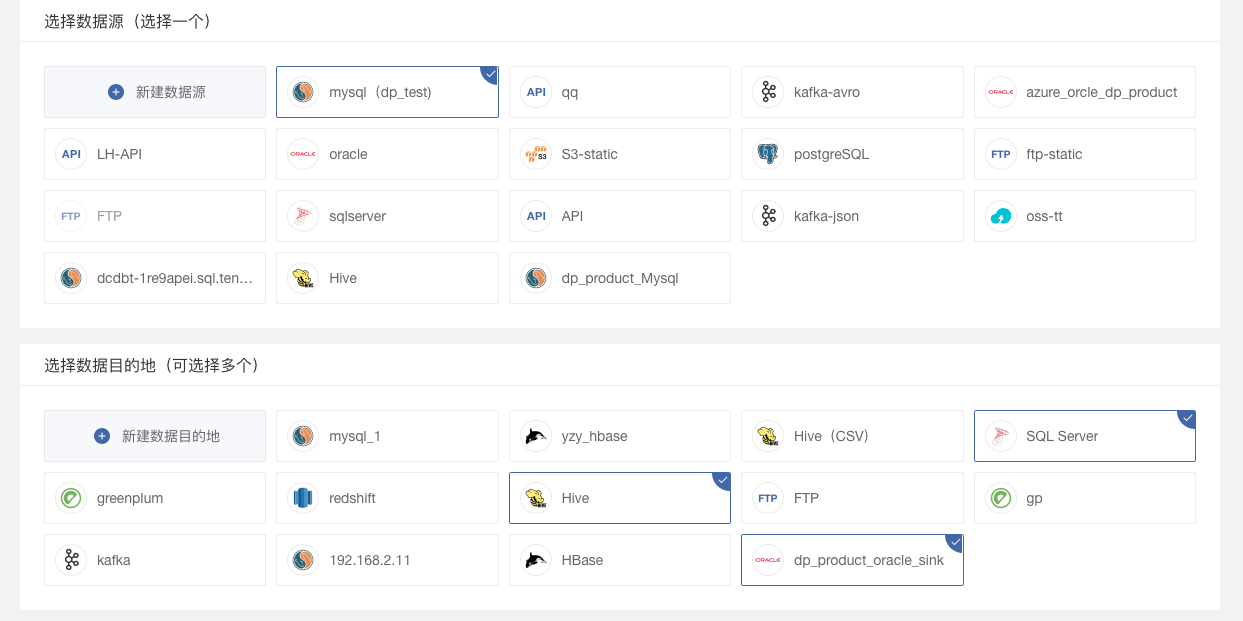Click the postgreSQL elephant icon
Screen dimensions: 1243x621
[769, 154]
